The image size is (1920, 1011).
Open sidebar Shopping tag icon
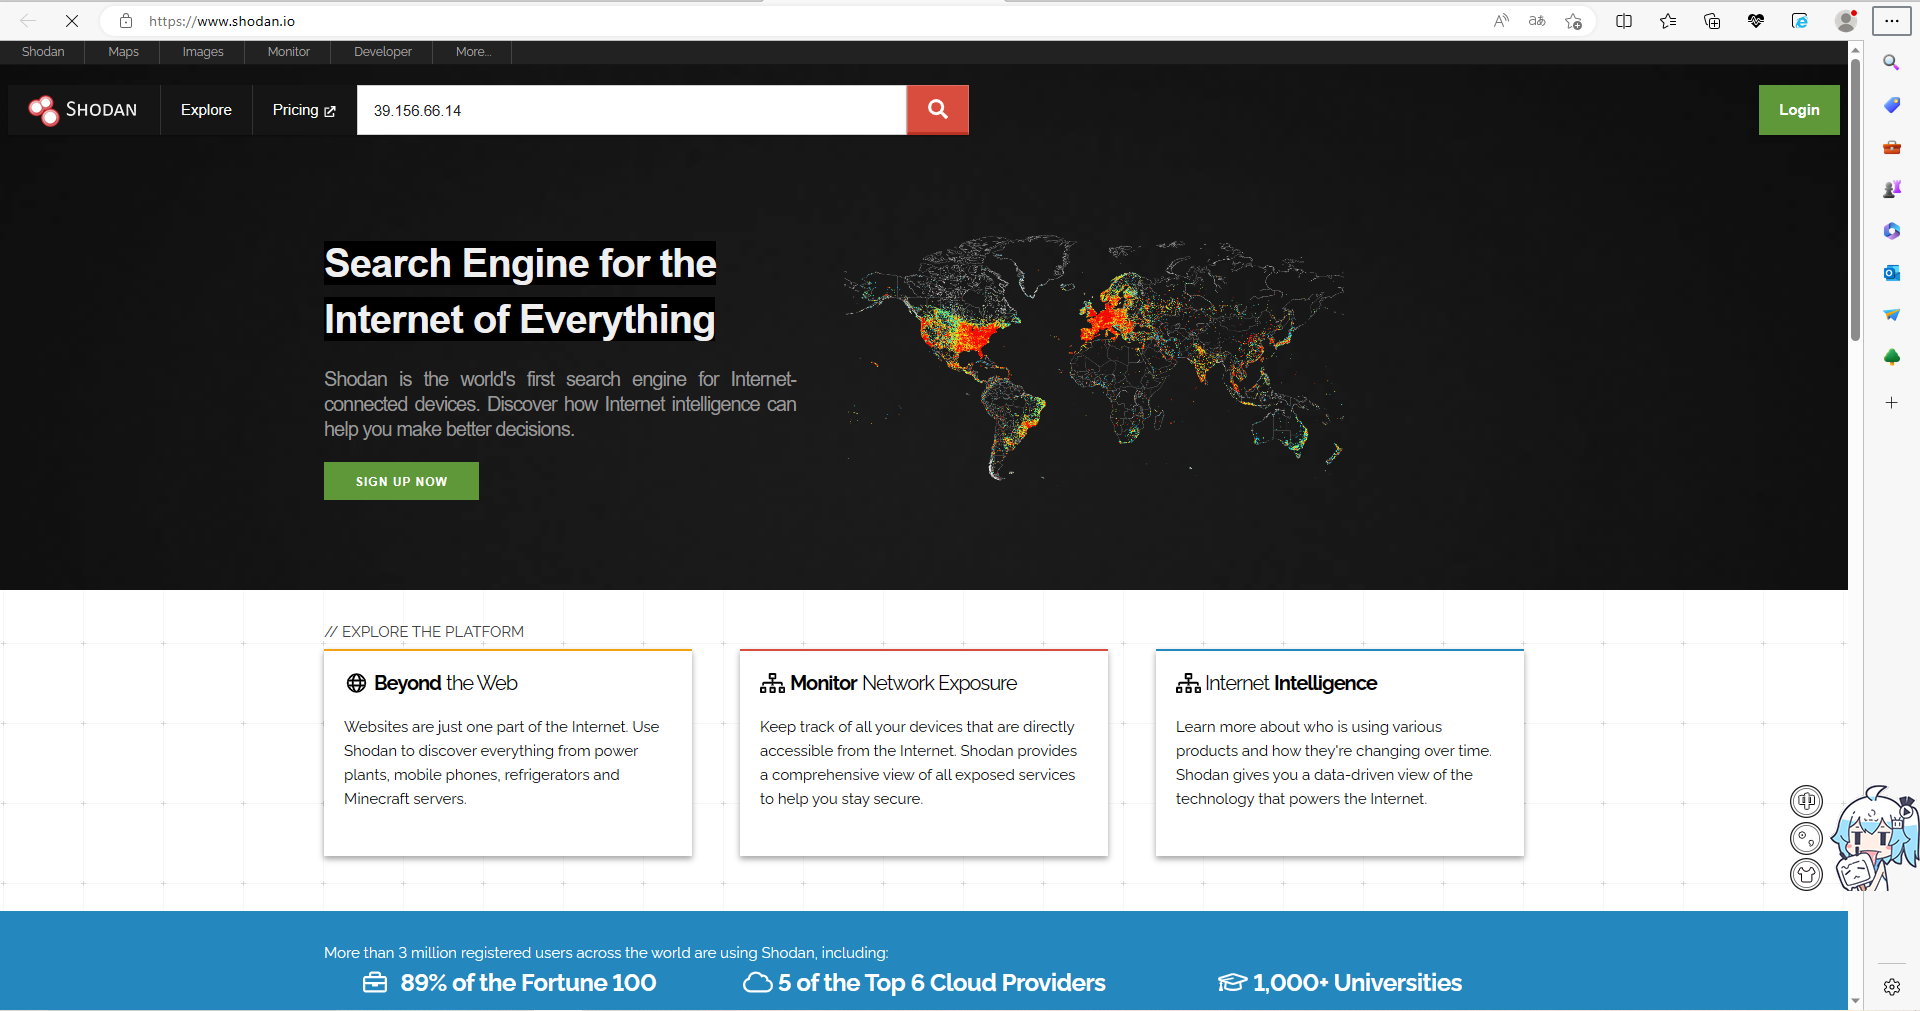pyautogui.click(x=1891, y=105)
